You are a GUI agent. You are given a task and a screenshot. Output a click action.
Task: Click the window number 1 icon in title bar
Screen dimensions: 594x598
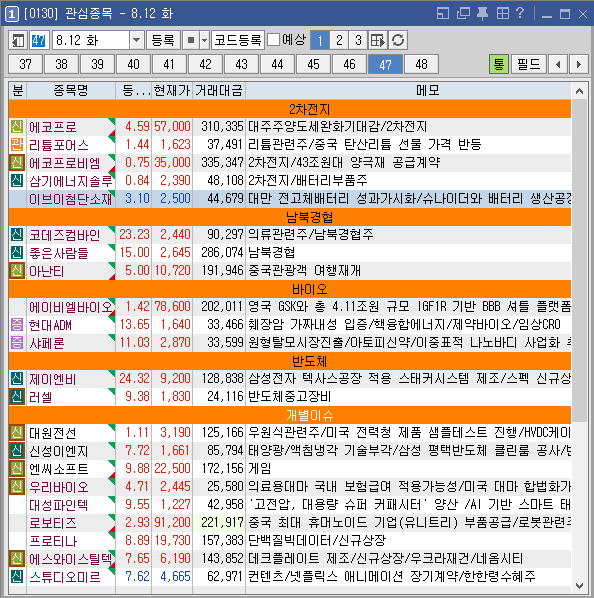click(12, 14)
